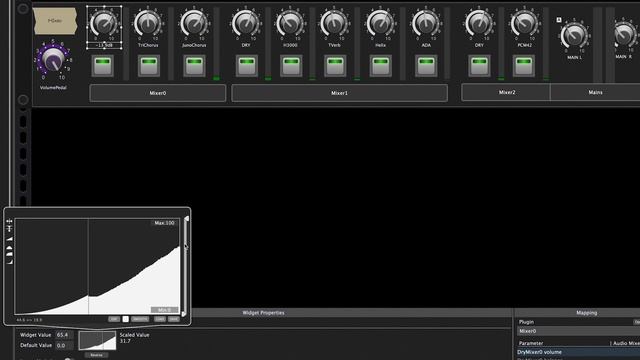Toggle the green button under Helix

tap(381, 65)
